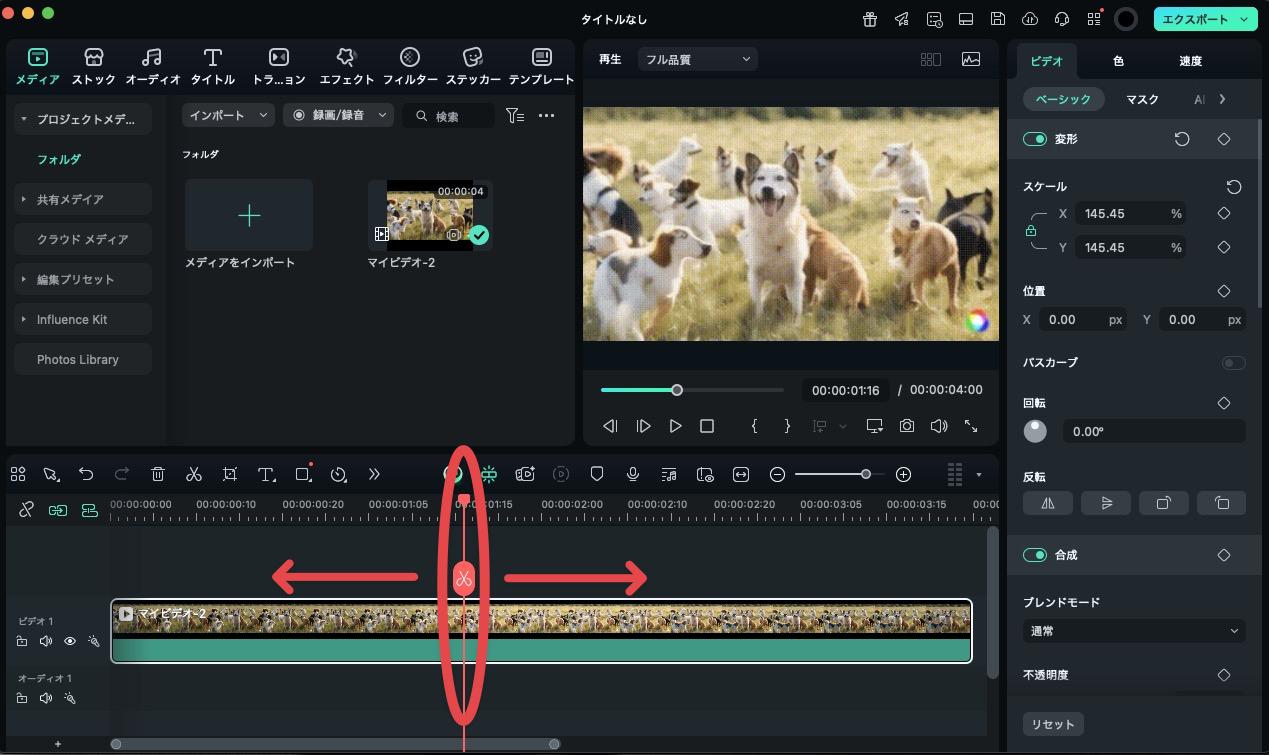Image resolution: width=1269 pixels, height=755 pixels.
Task: Click the link chain icon beside timeline ruler
Action: [27, 510]
